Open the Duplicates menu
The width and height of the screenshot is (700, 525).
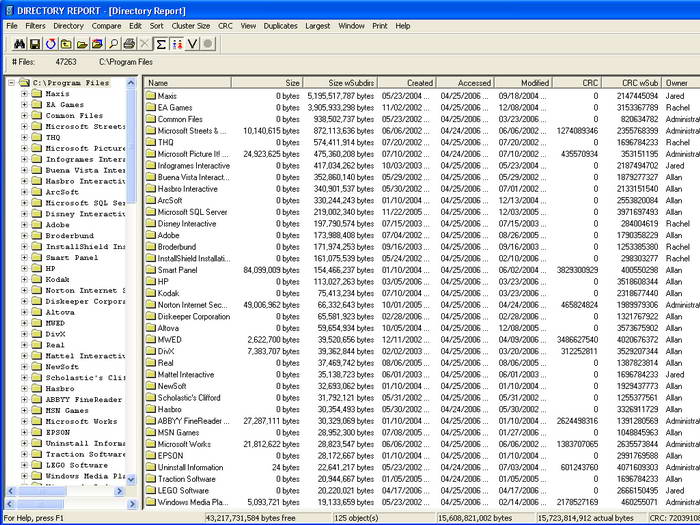[280, 26]
